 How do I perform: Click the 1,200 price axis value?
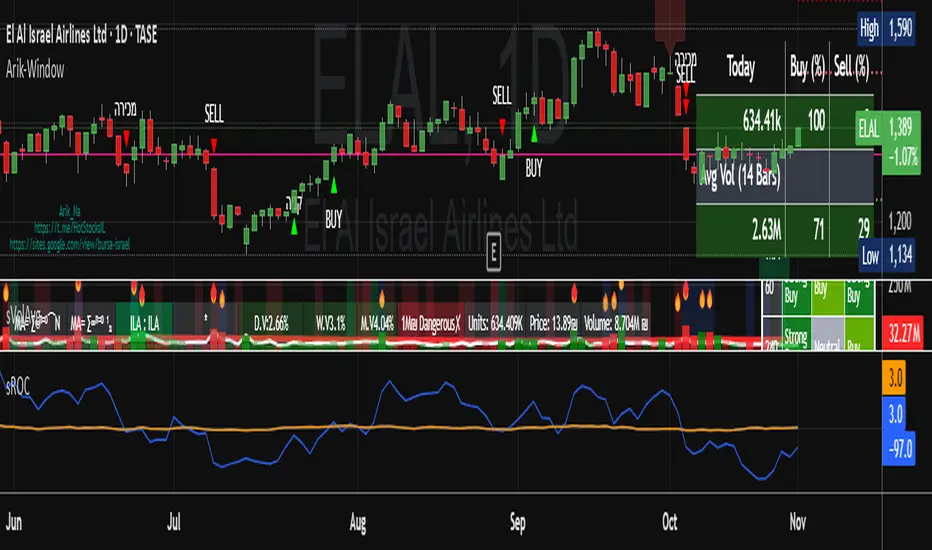pos(900,222)
